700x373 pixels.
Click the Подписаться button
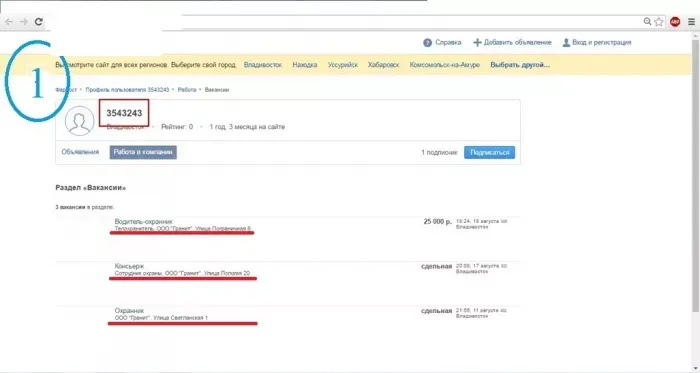pos(489,152)
